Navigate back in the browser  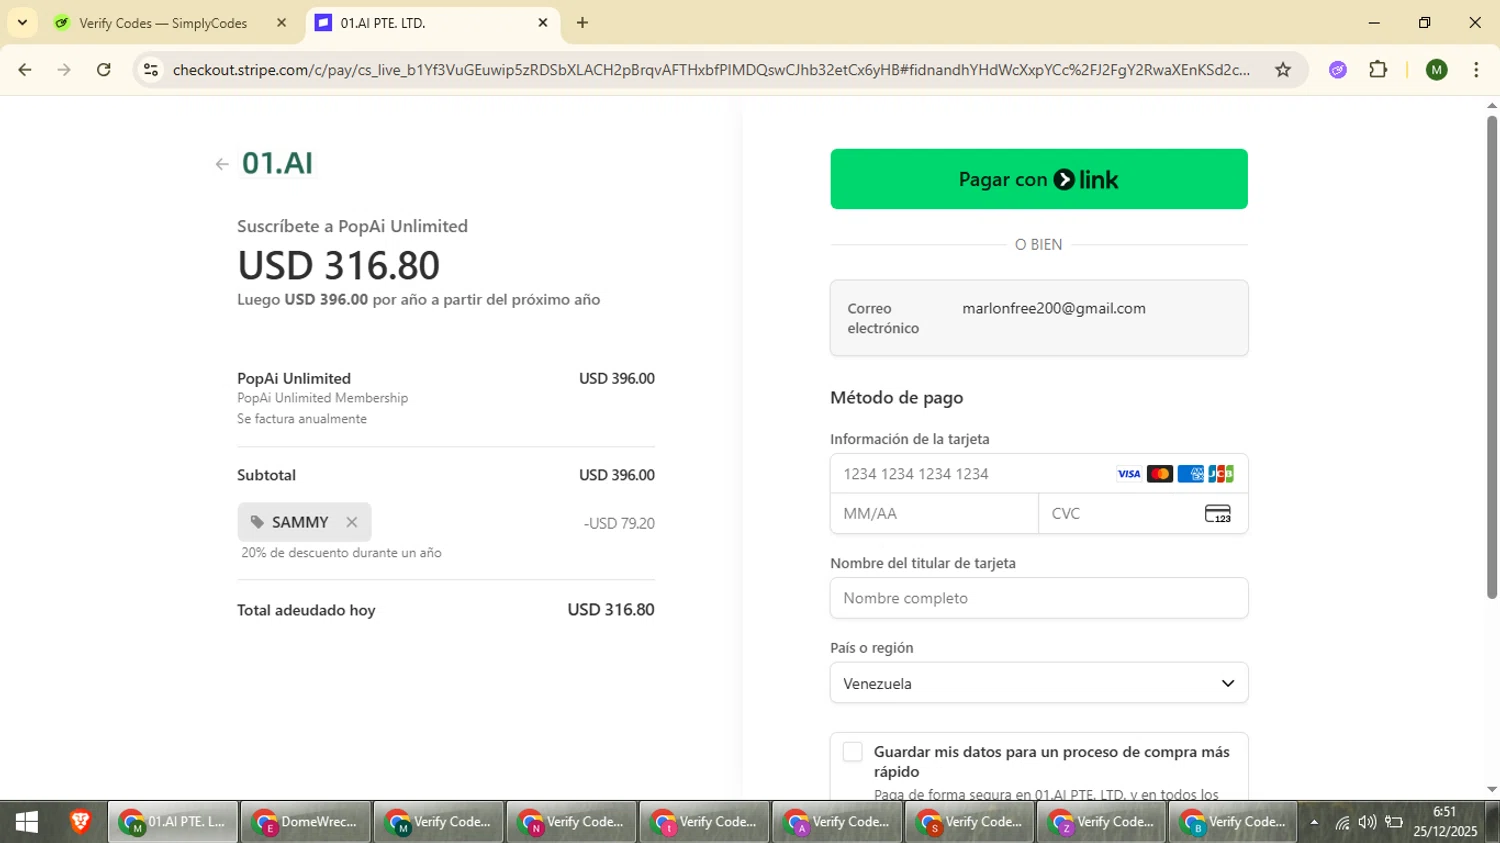[x=25, y=69]
